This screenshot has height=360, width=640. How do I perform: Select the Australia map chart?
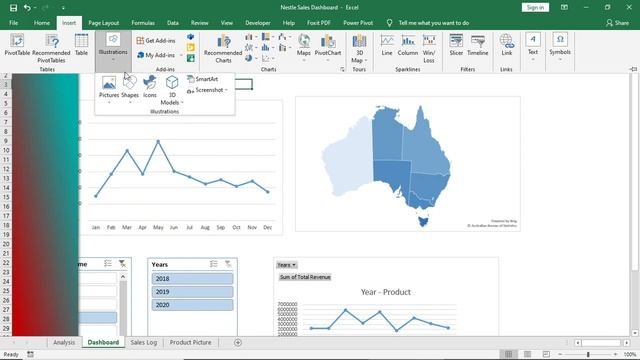click(408, 164)
